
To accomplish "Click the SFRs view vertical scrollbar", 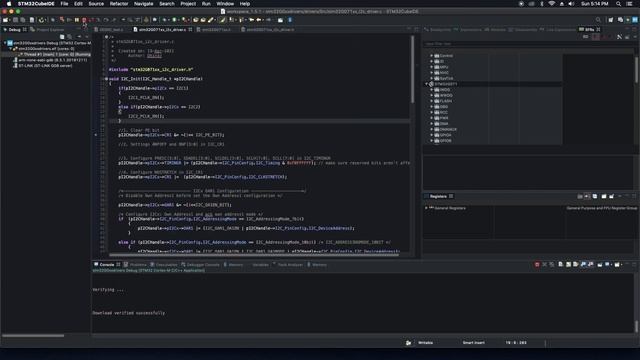I will (636, 69).
